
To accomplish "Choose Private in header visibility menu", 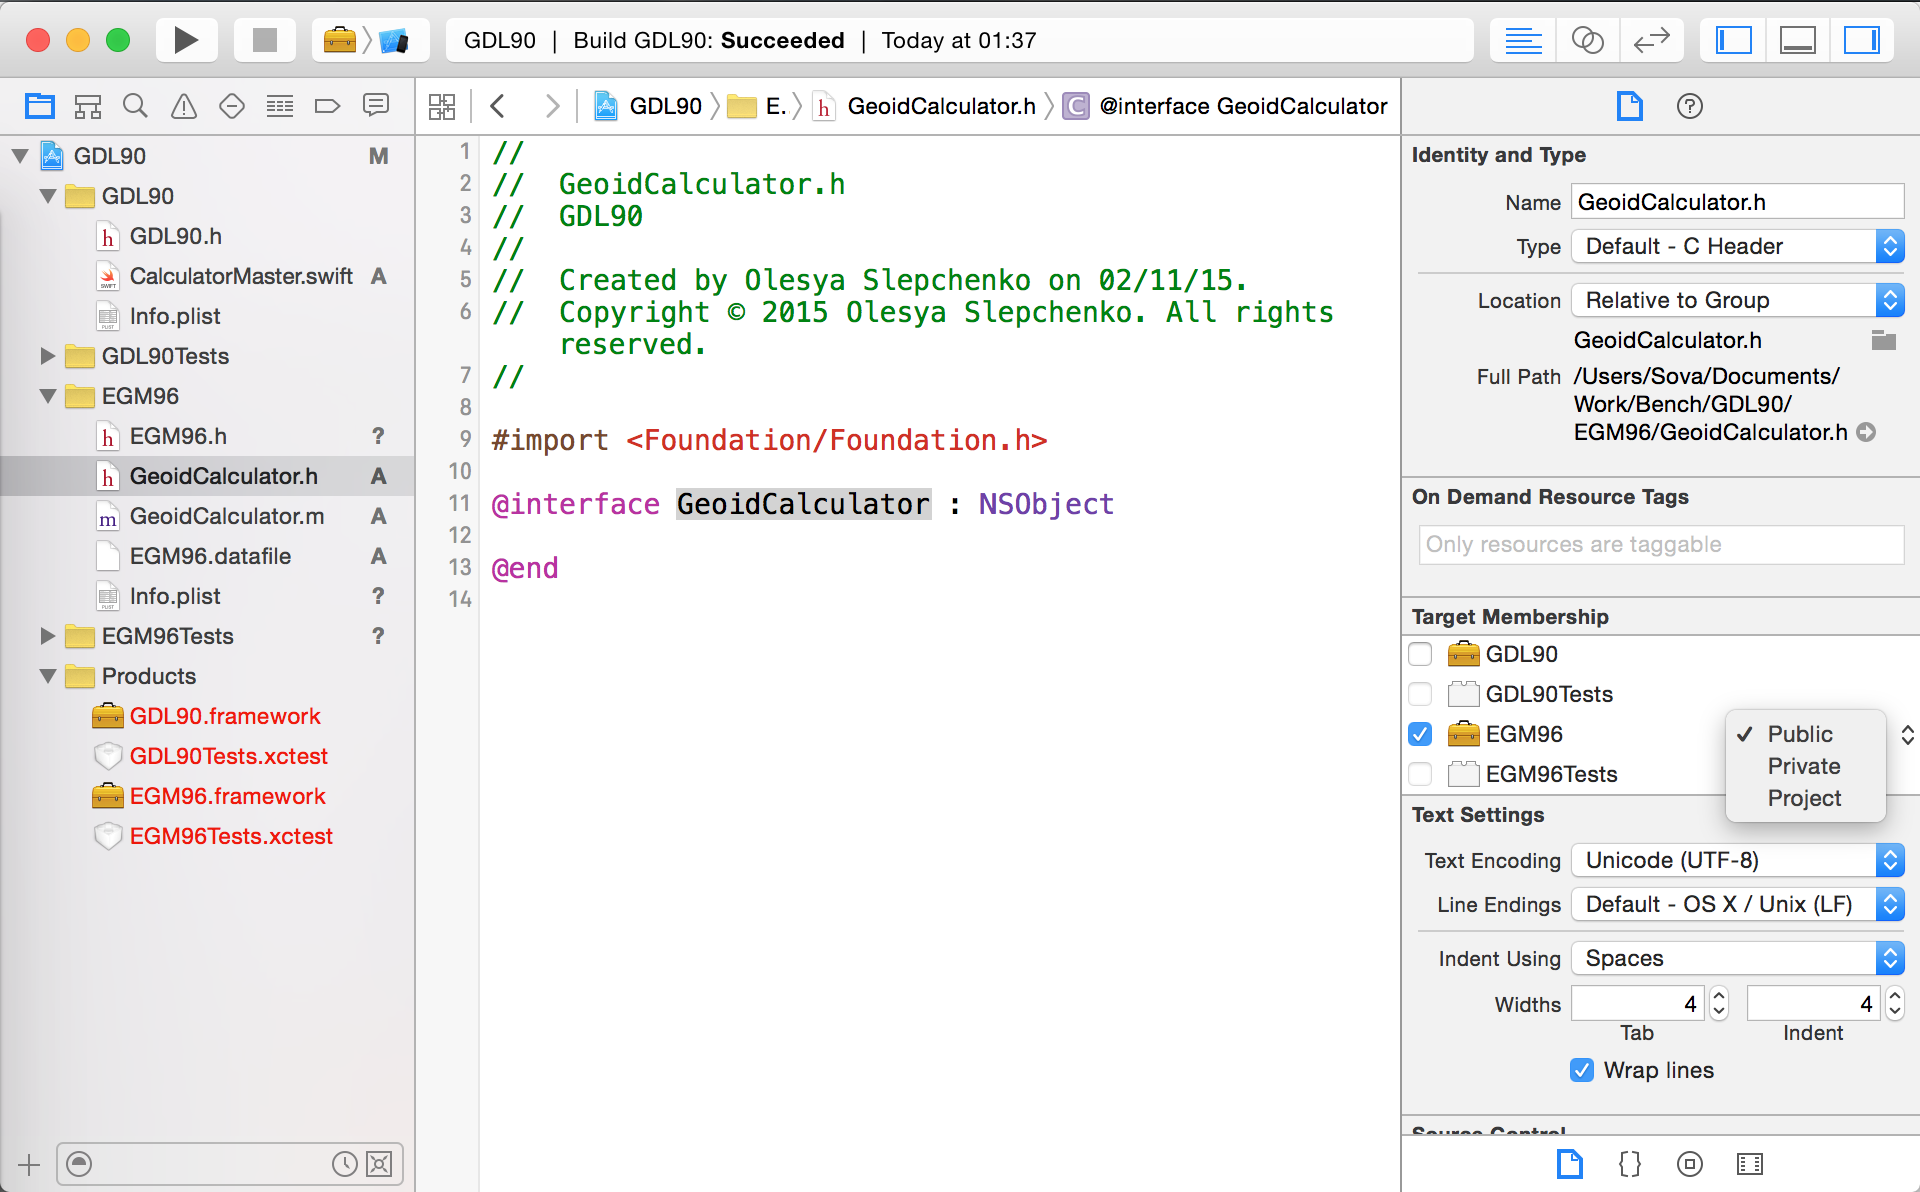I will click(1803, 766).
